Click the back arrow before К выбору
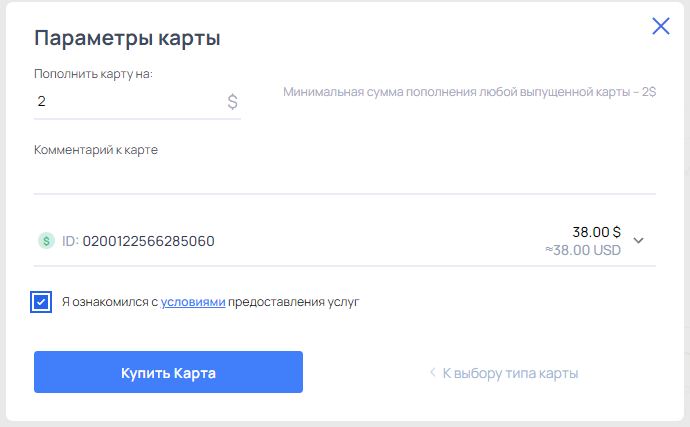Viewport: 690px width, 427px height. [433, 373]
